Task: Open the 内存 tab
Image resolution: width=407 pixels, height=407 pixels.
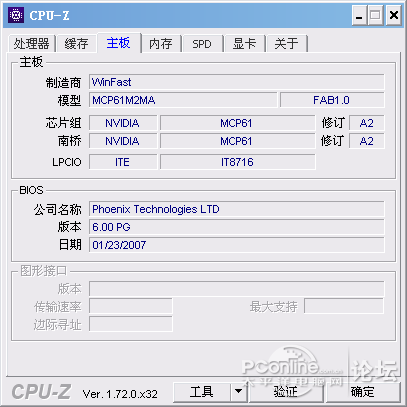Action: pyautogui.click(x=161, y=44)
